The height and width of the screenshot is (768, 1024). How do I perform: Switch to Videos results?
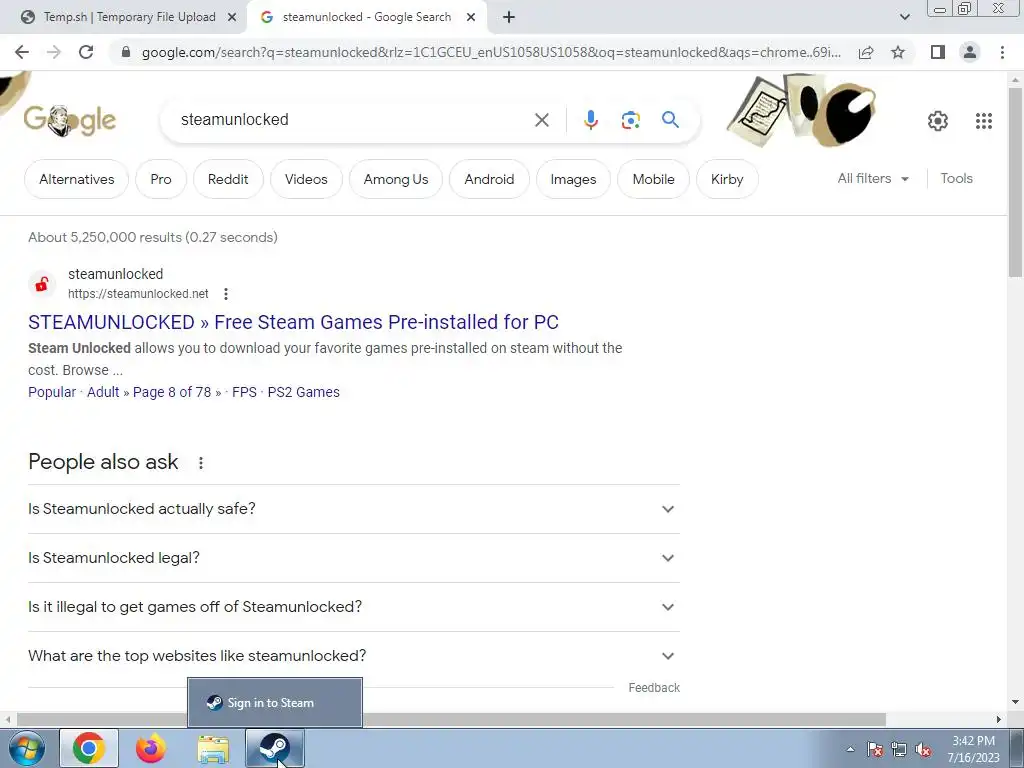point(306,179)
